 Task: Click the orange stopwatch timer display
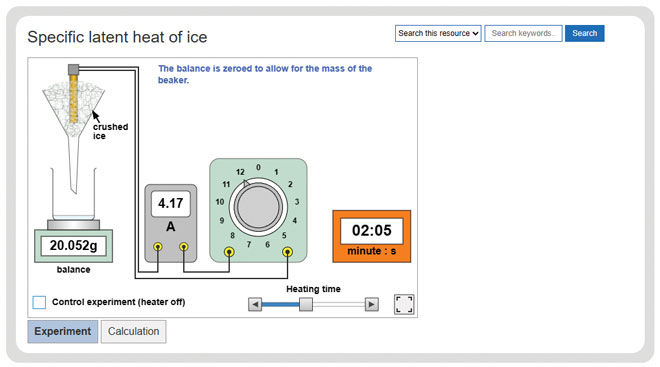372,236
